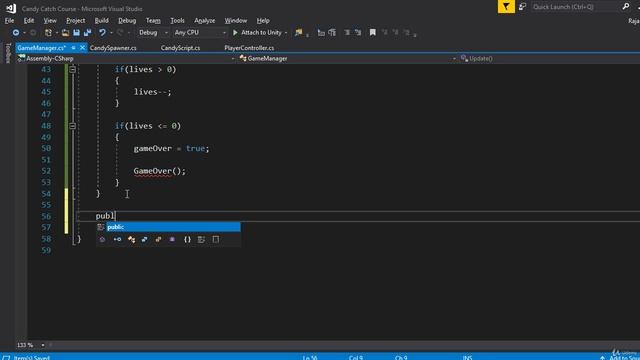Click the Attach to Unity button
Viewport: 640px width, 360px height.
pyautogui.click(x=257, y=33)
